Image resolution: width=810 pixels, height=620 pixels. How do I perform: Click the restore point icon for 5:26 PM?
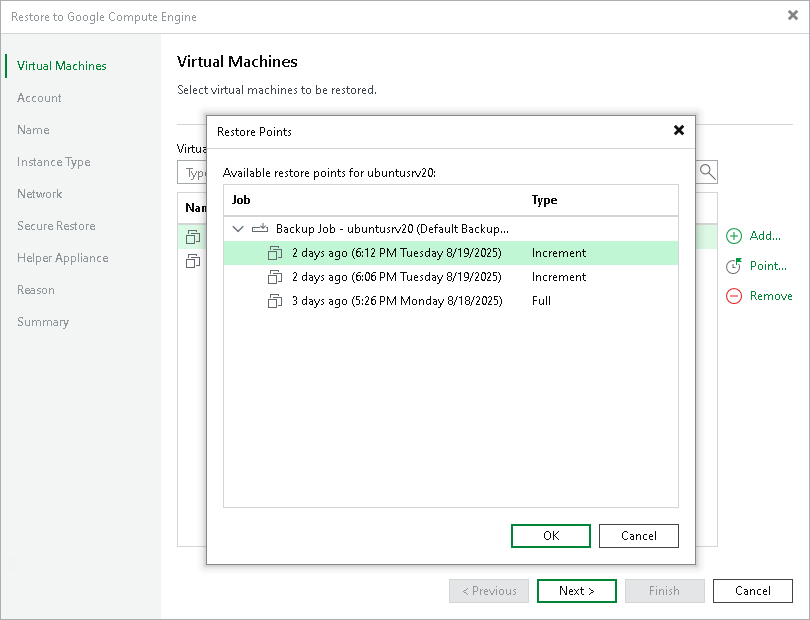pyautogui.click(x=275, y=301)
